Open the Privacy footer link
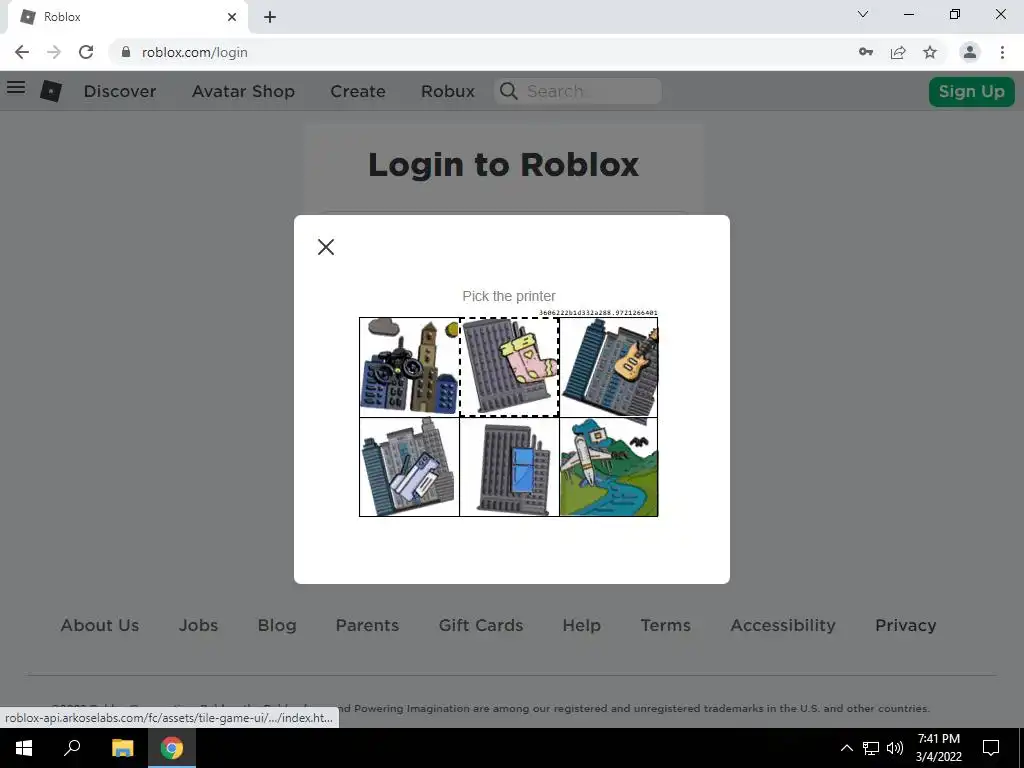Viewport: 1024px width, 768px height. [x=906, y=625]
